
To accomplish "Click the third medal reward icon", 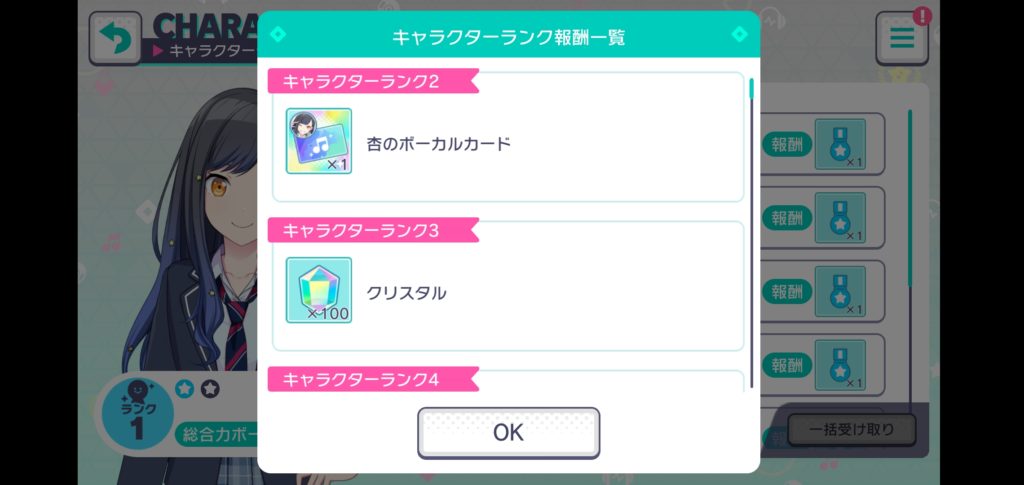I will [840, 292].
